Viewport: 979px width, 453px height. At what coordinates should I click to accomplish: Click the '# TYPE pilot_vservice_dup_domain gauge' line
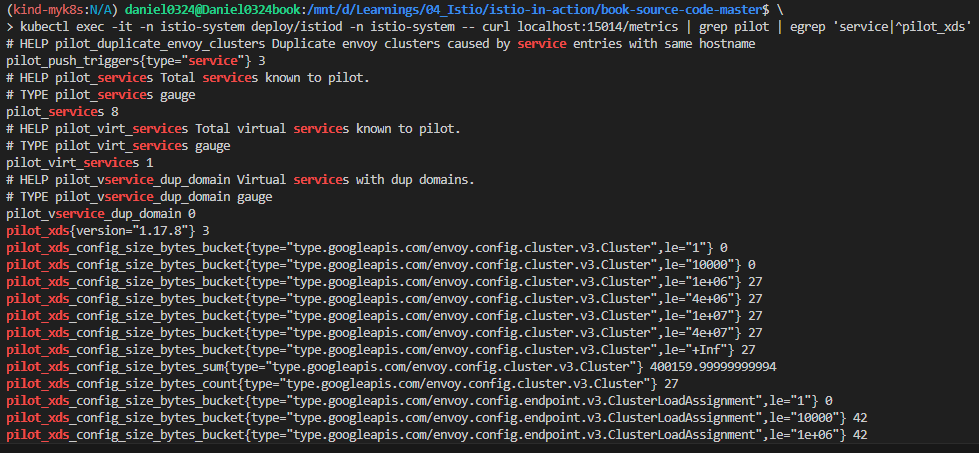point(139,197)
